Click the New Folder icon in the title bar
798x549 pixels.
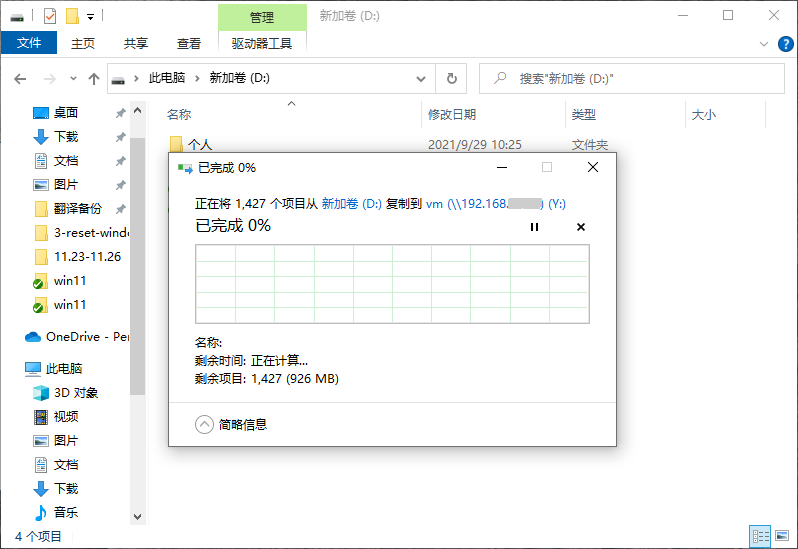[71, 16]
